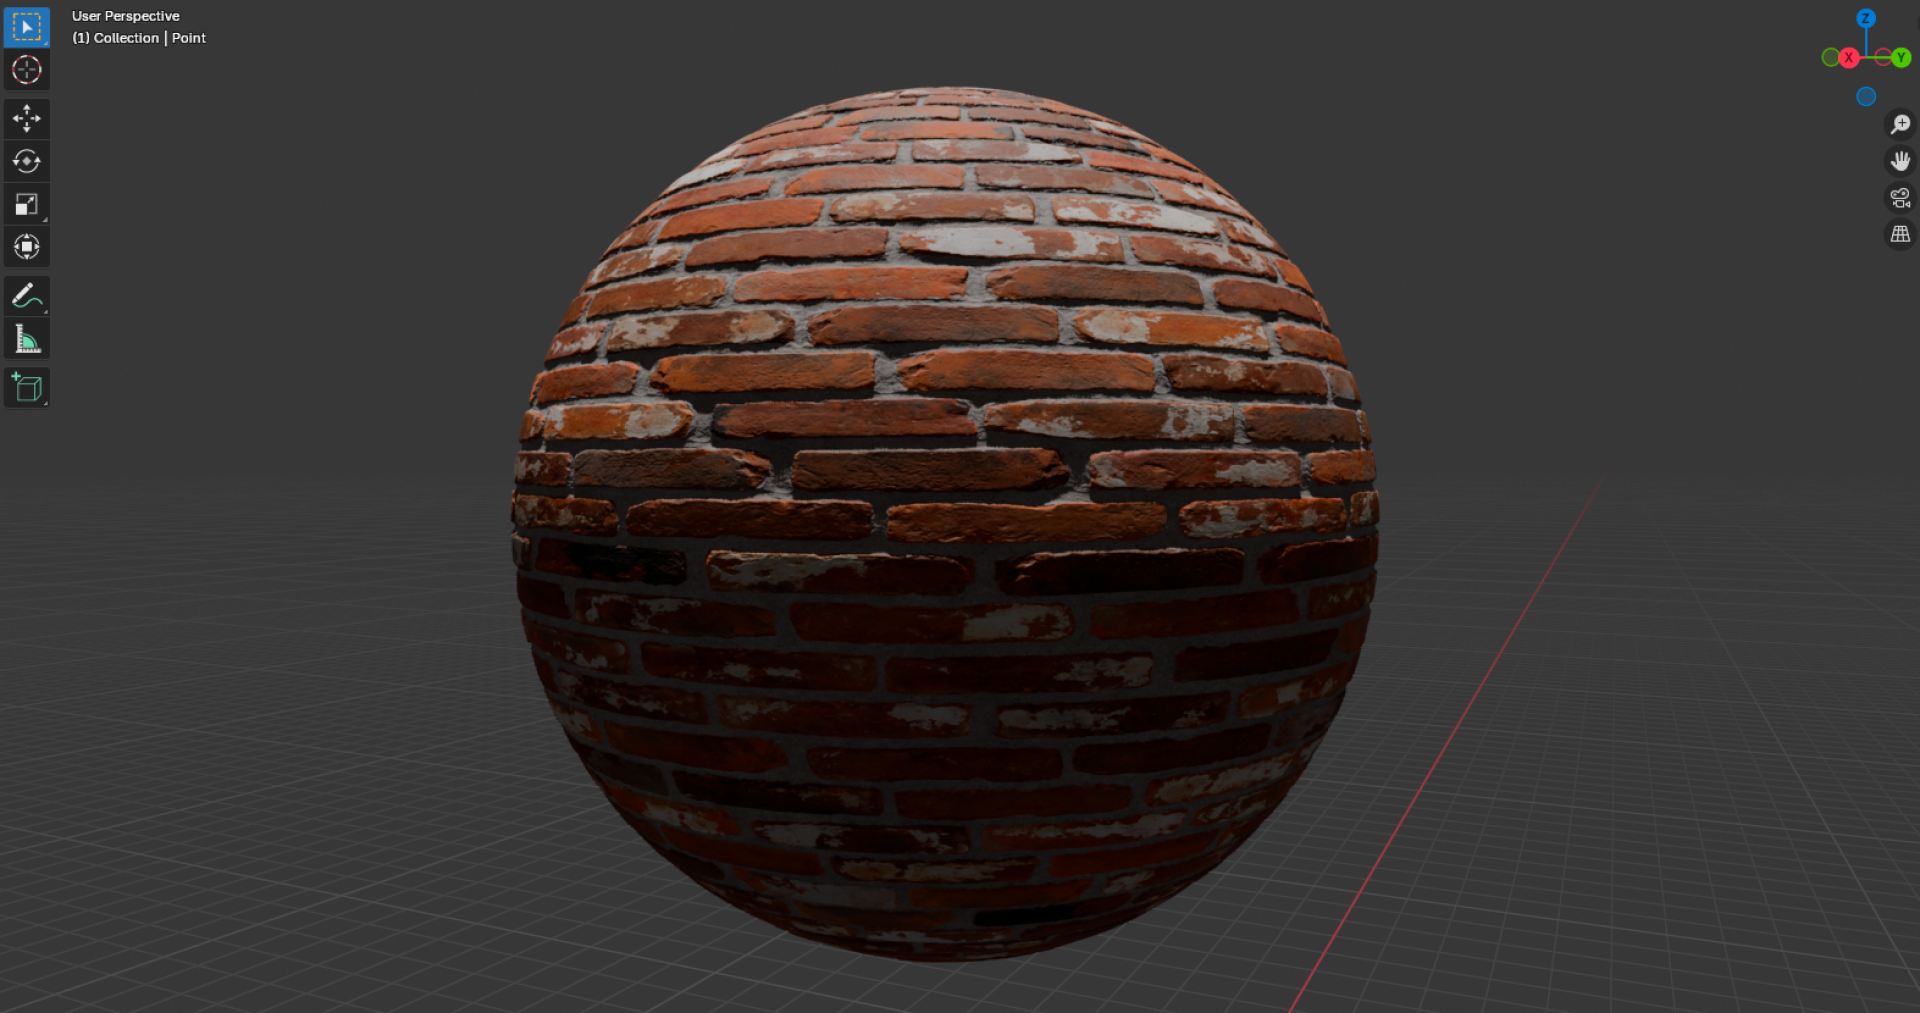The width and height of the screenshot is (1920, 1013).
Task: Switch to the Scale tool
Action: (26, 204)
